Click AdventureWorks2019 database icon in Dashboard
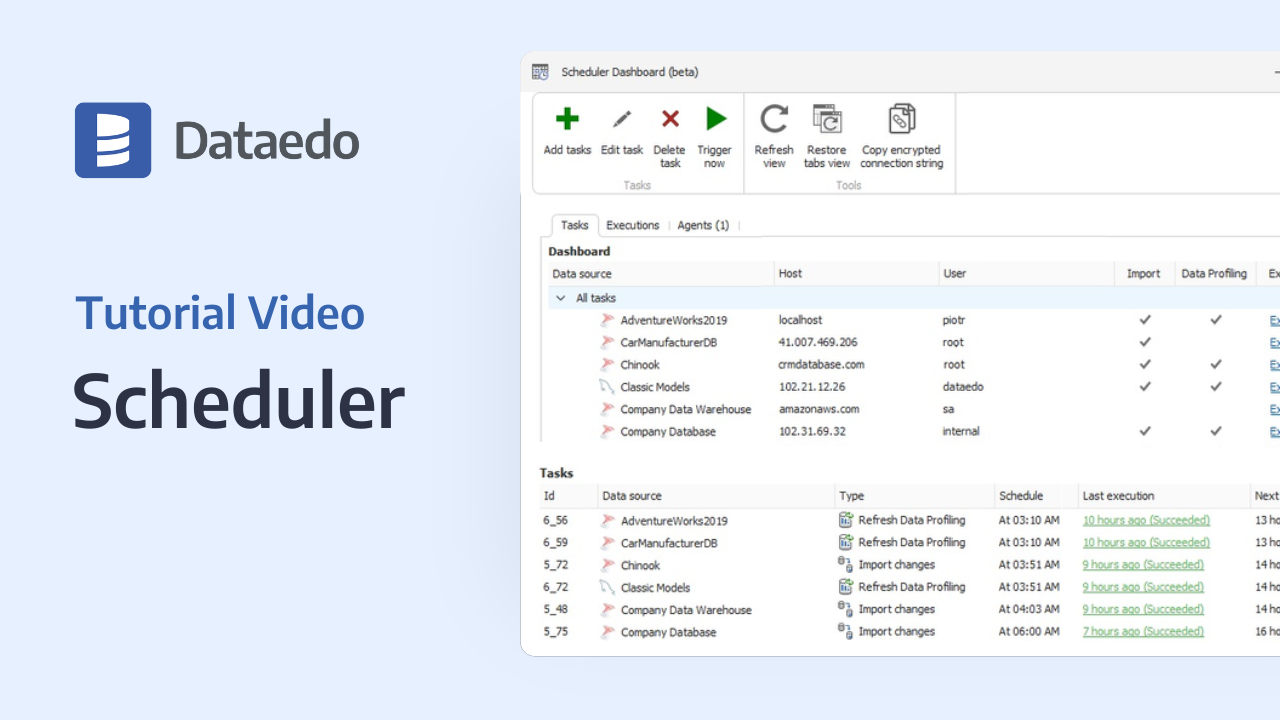 click(607, 320)
